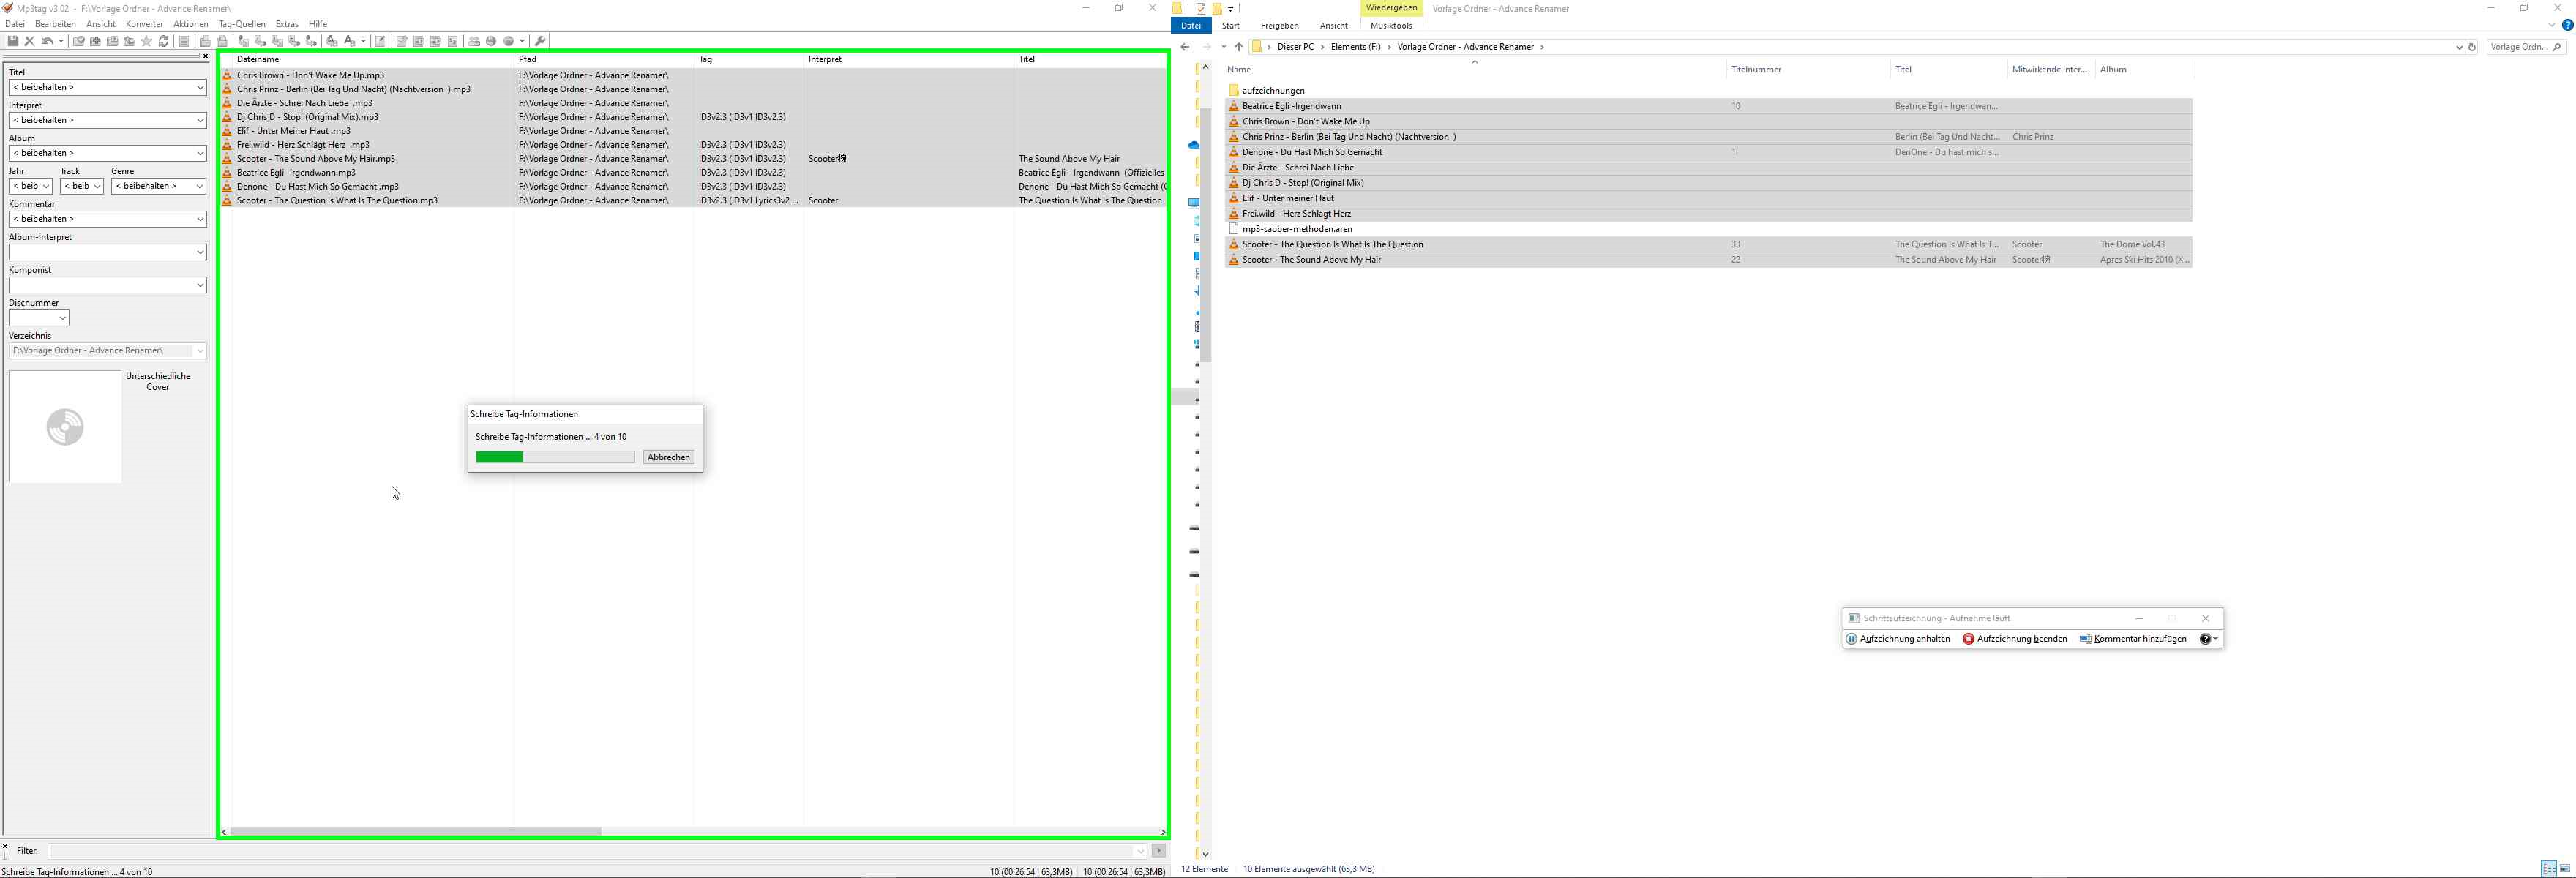Click the Save tag icon in toolbar
The width and height of the screenshot is (2576, 878).
pyautogui.click(x=13, y=41)
